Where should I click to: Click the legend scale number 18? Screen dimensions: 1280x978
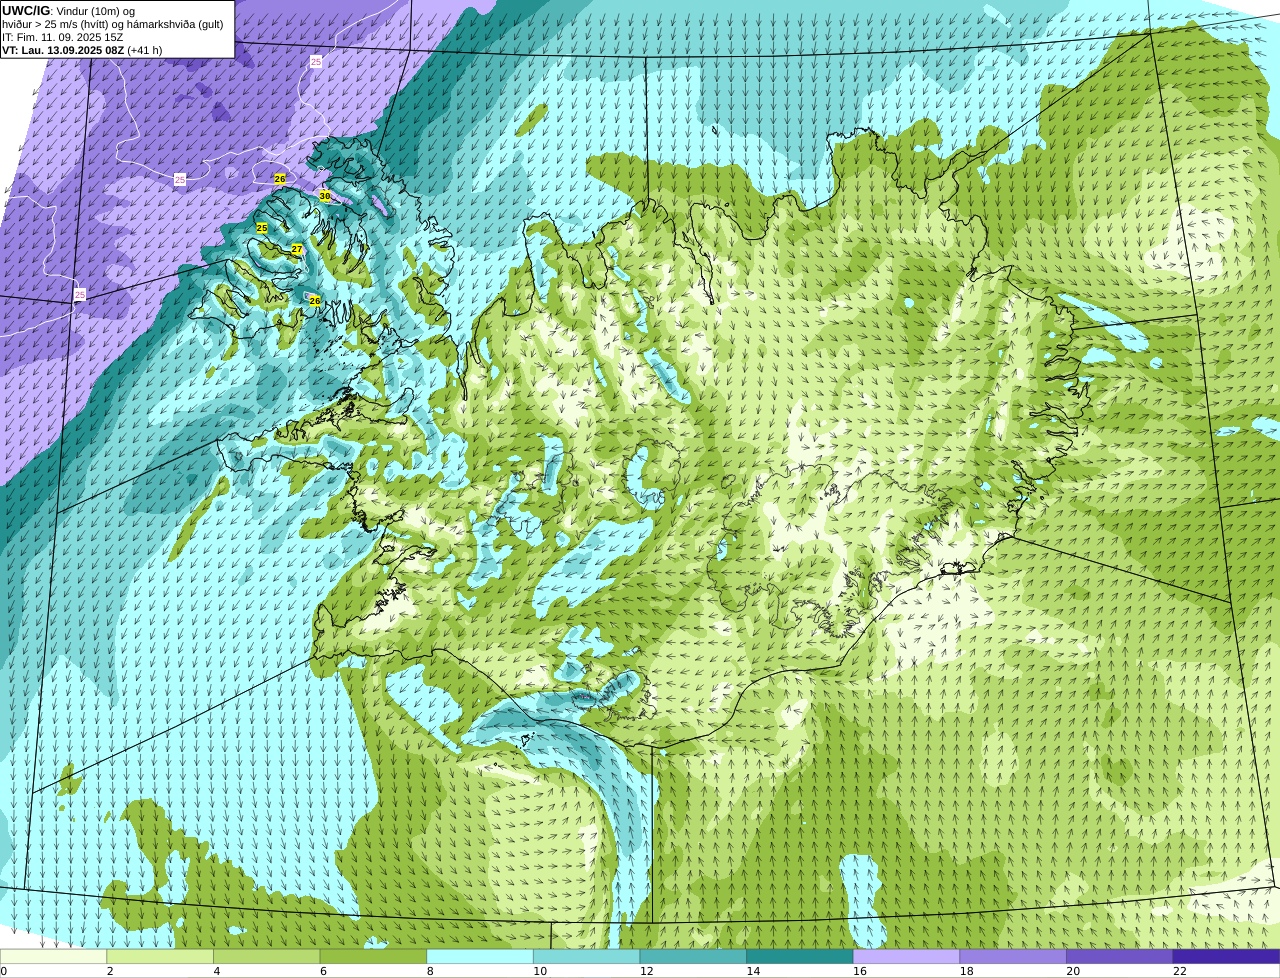(966, 971)
